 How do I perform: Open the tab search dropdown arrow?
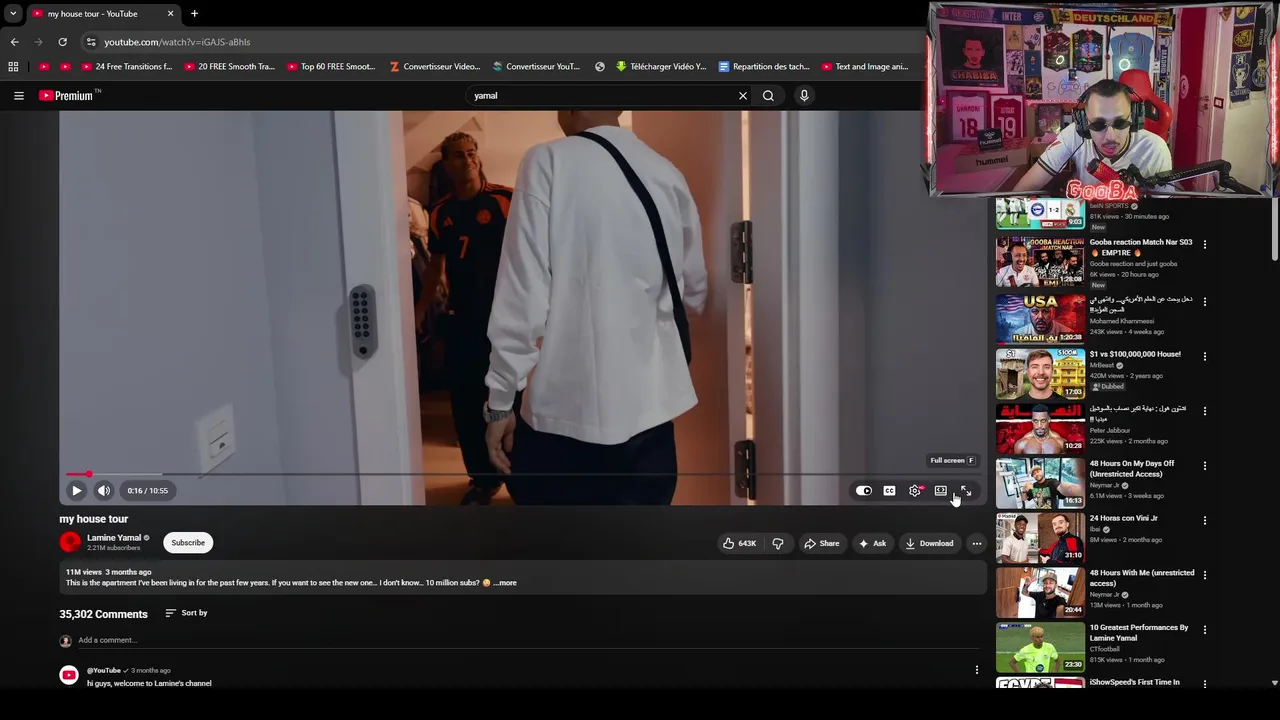[12, 14]
